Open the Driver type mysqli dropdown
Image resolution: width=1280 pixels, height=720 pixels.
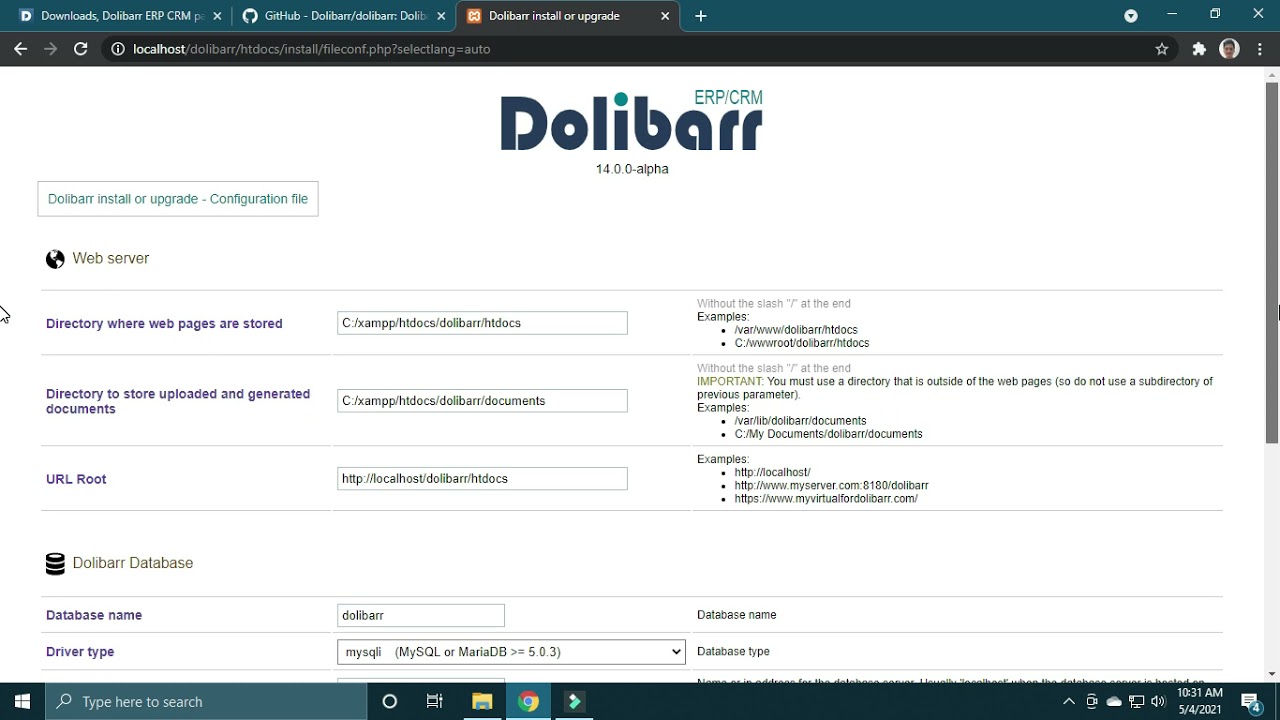click(x=511, y=652)
